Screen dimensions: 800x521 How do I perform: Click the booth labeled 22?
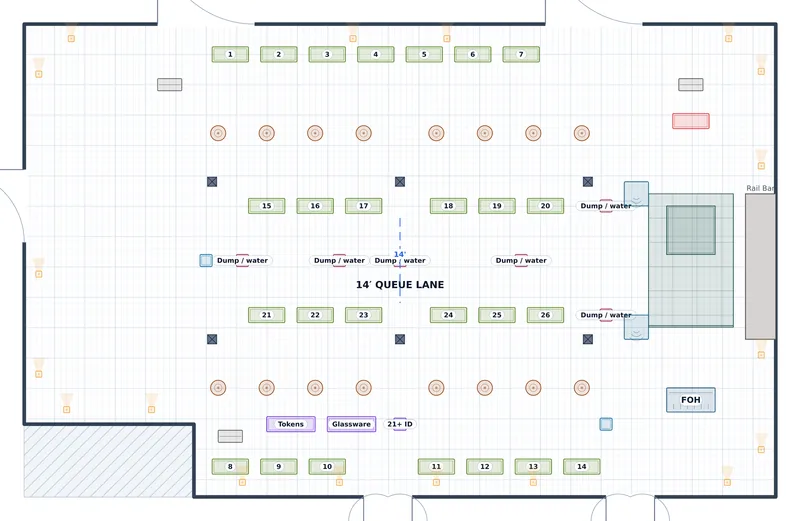(x=315, y=315)
